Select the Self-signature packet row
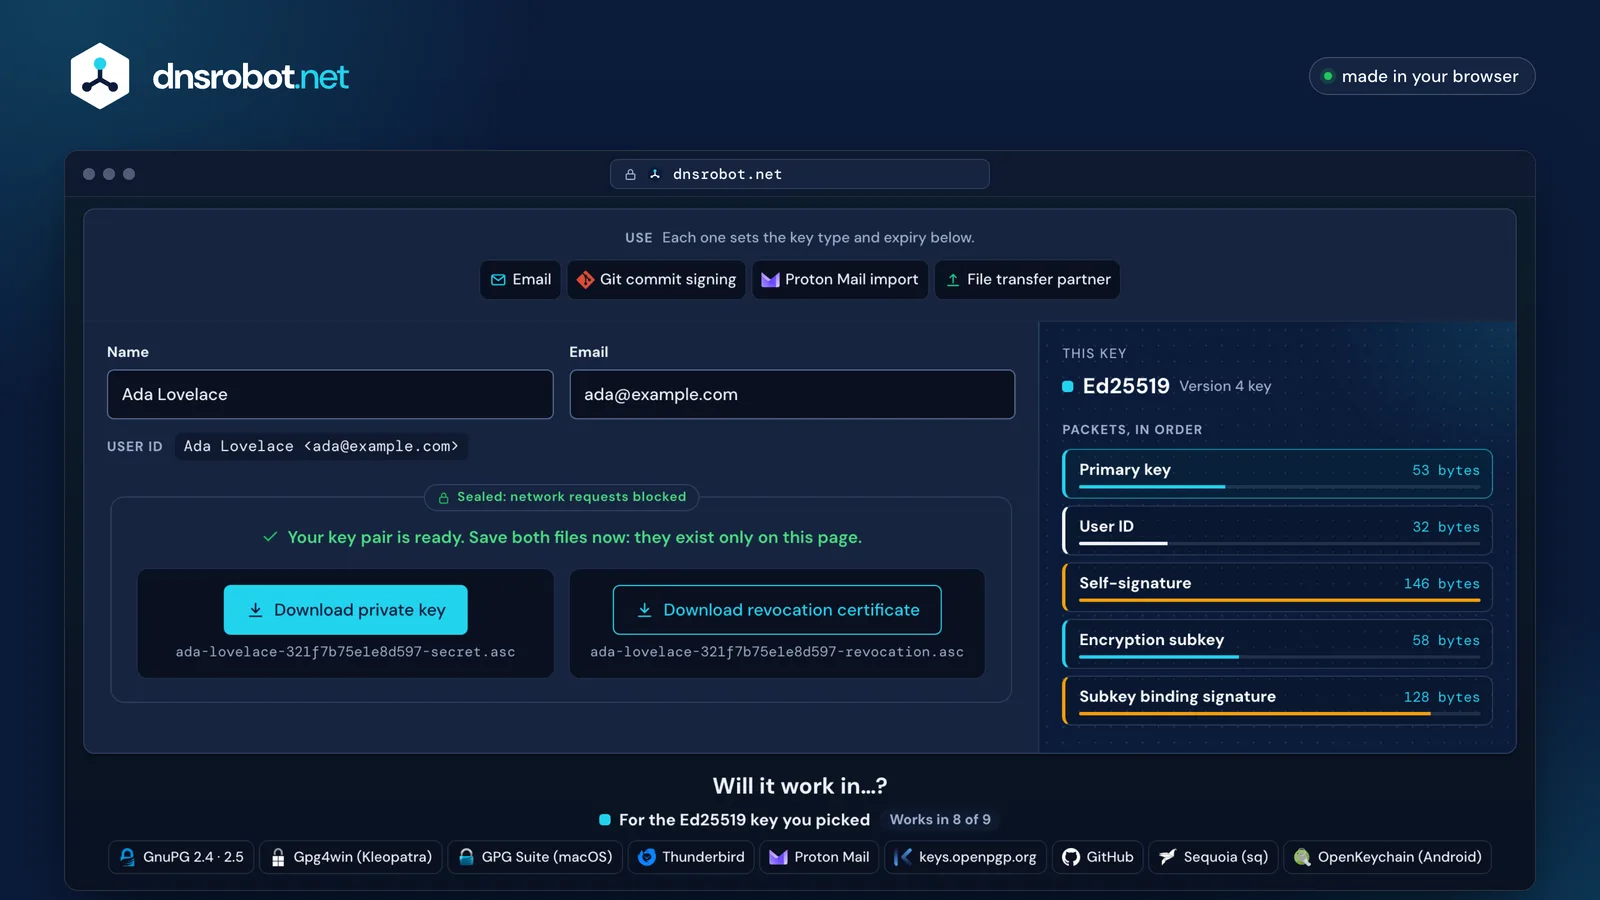The height and width of the screenshot is (900, 1600). (1277, 587)
